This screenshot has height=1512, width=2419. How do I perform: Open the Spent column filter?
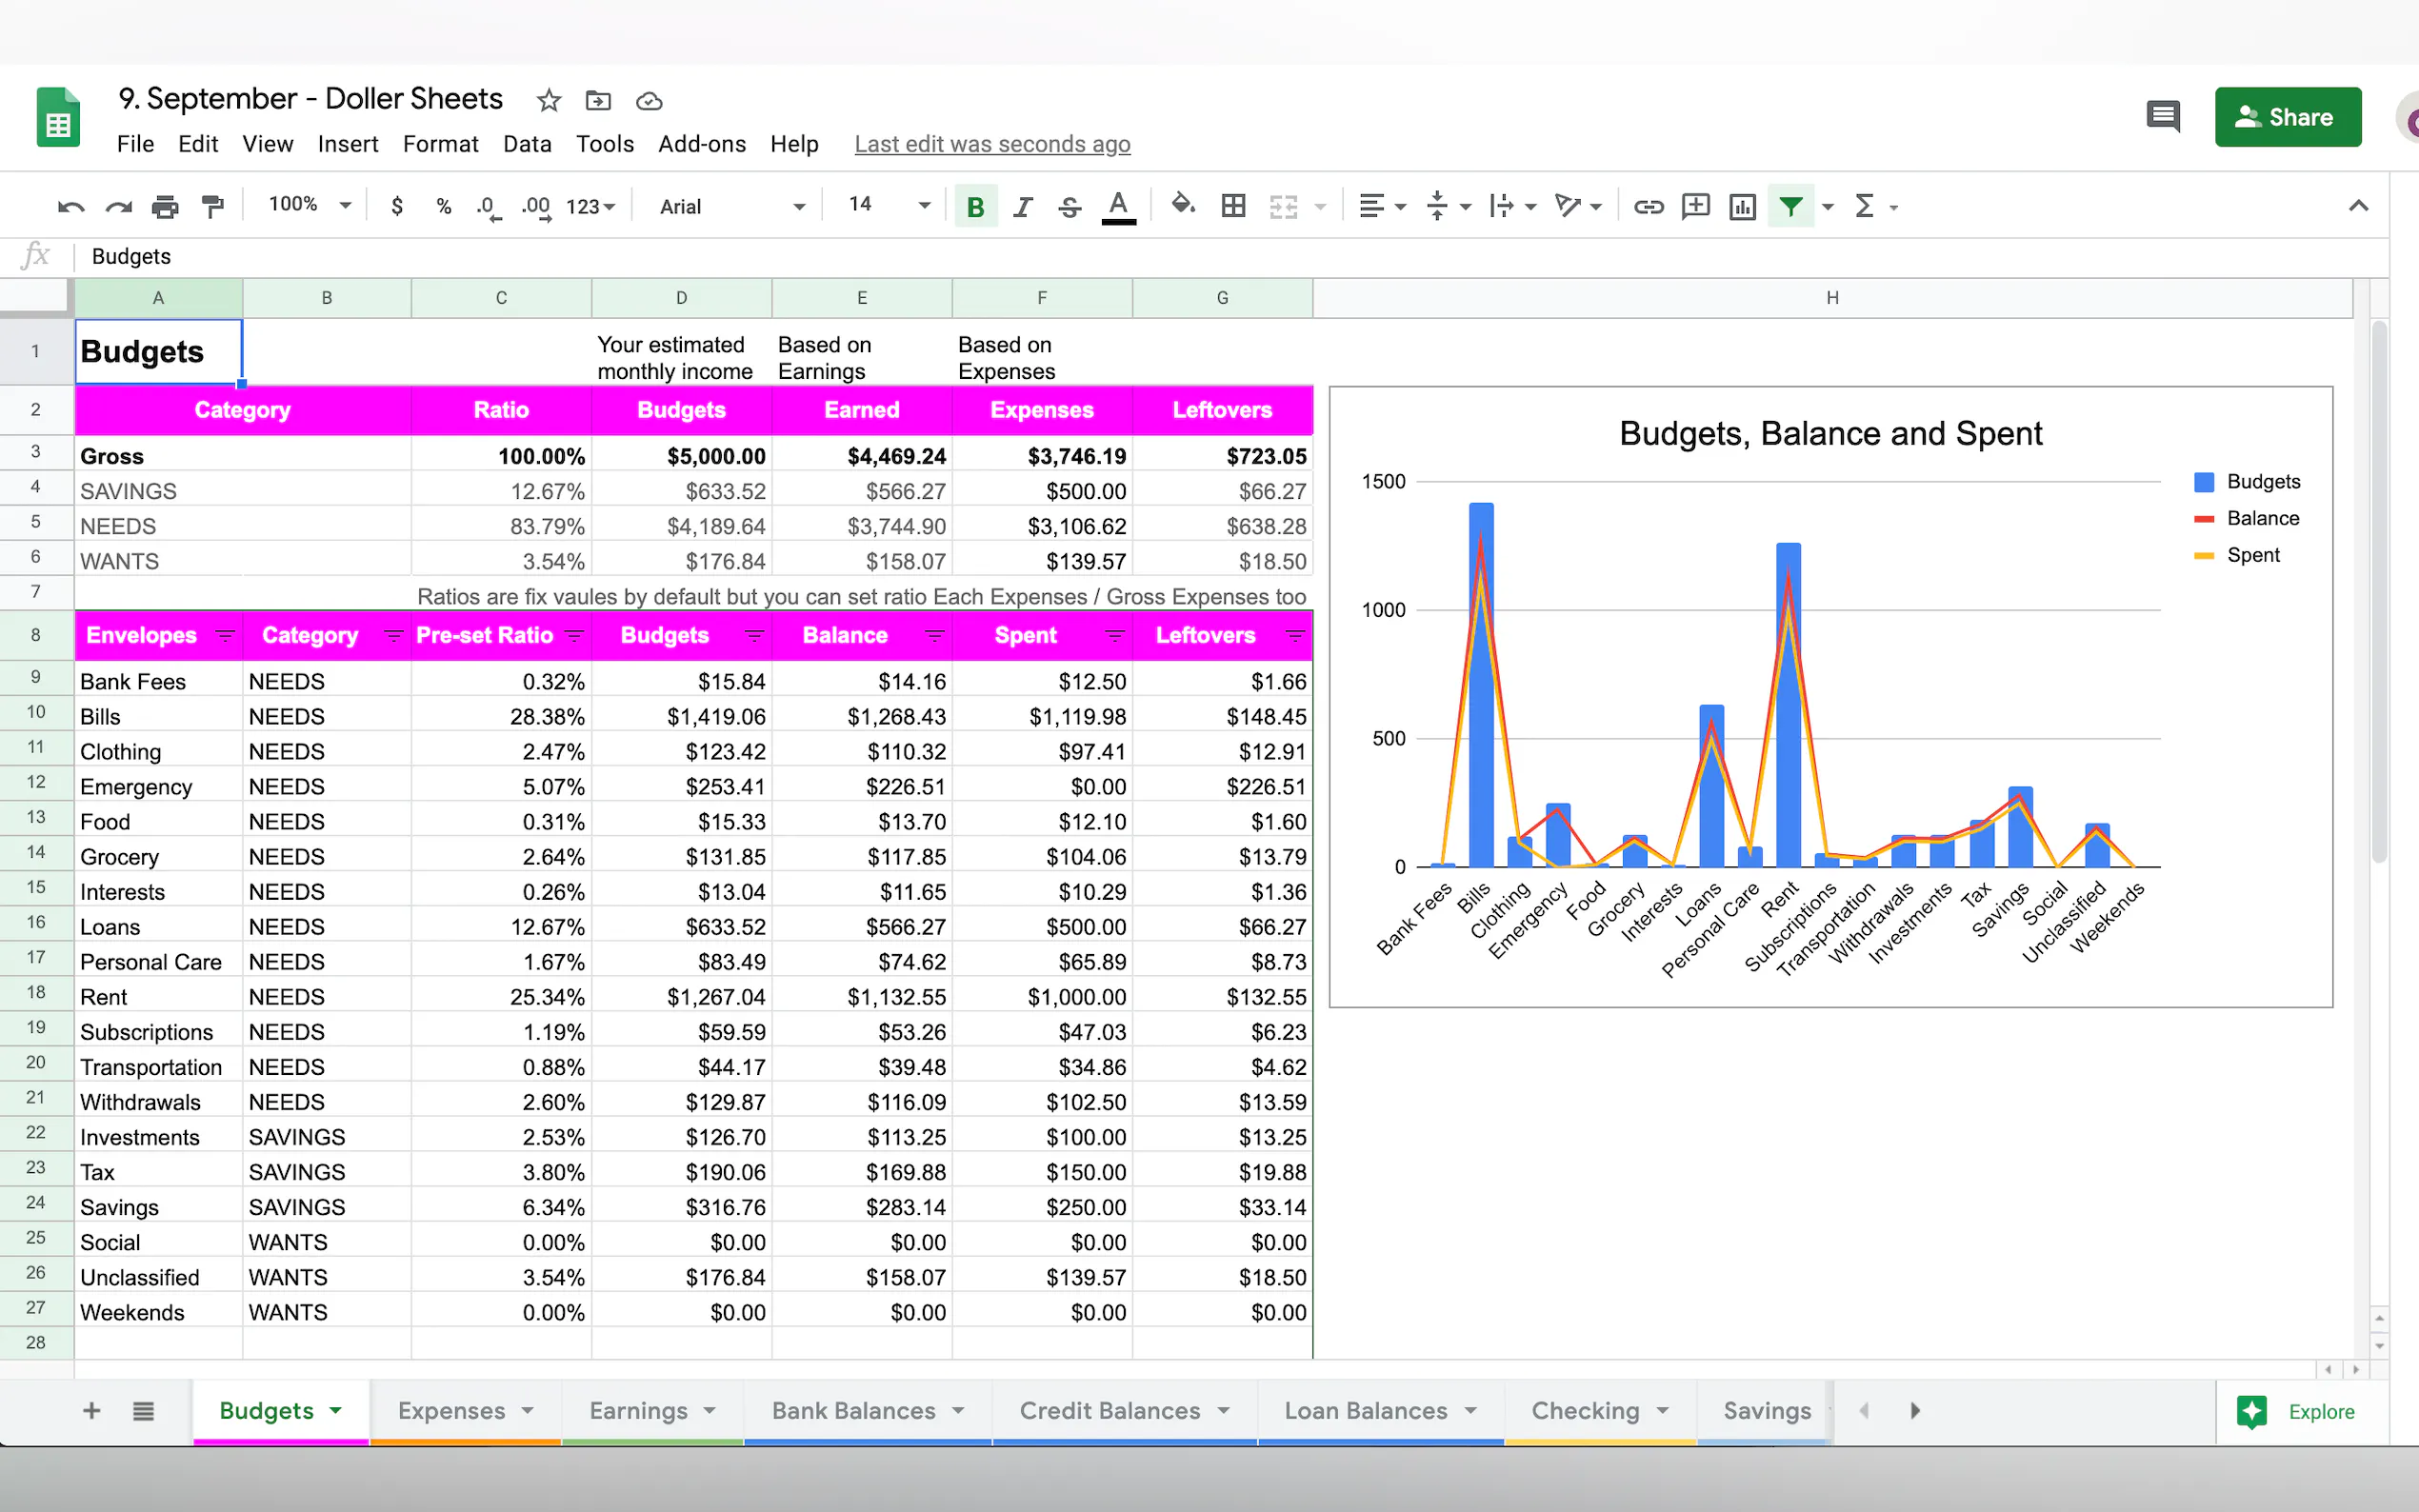1114,636
